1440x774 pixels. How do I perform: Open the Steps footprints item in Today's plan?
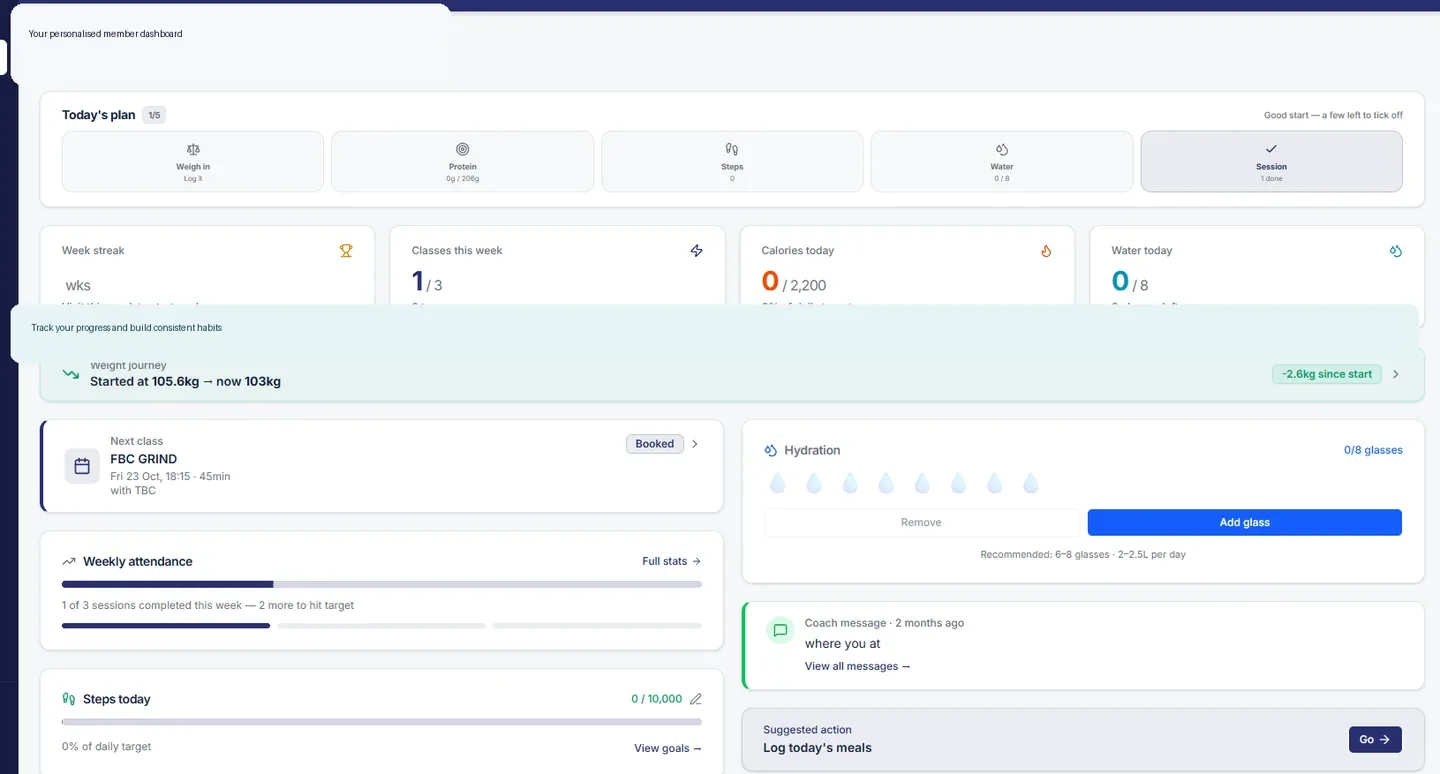pyautogui.click(x=732, y=161)
